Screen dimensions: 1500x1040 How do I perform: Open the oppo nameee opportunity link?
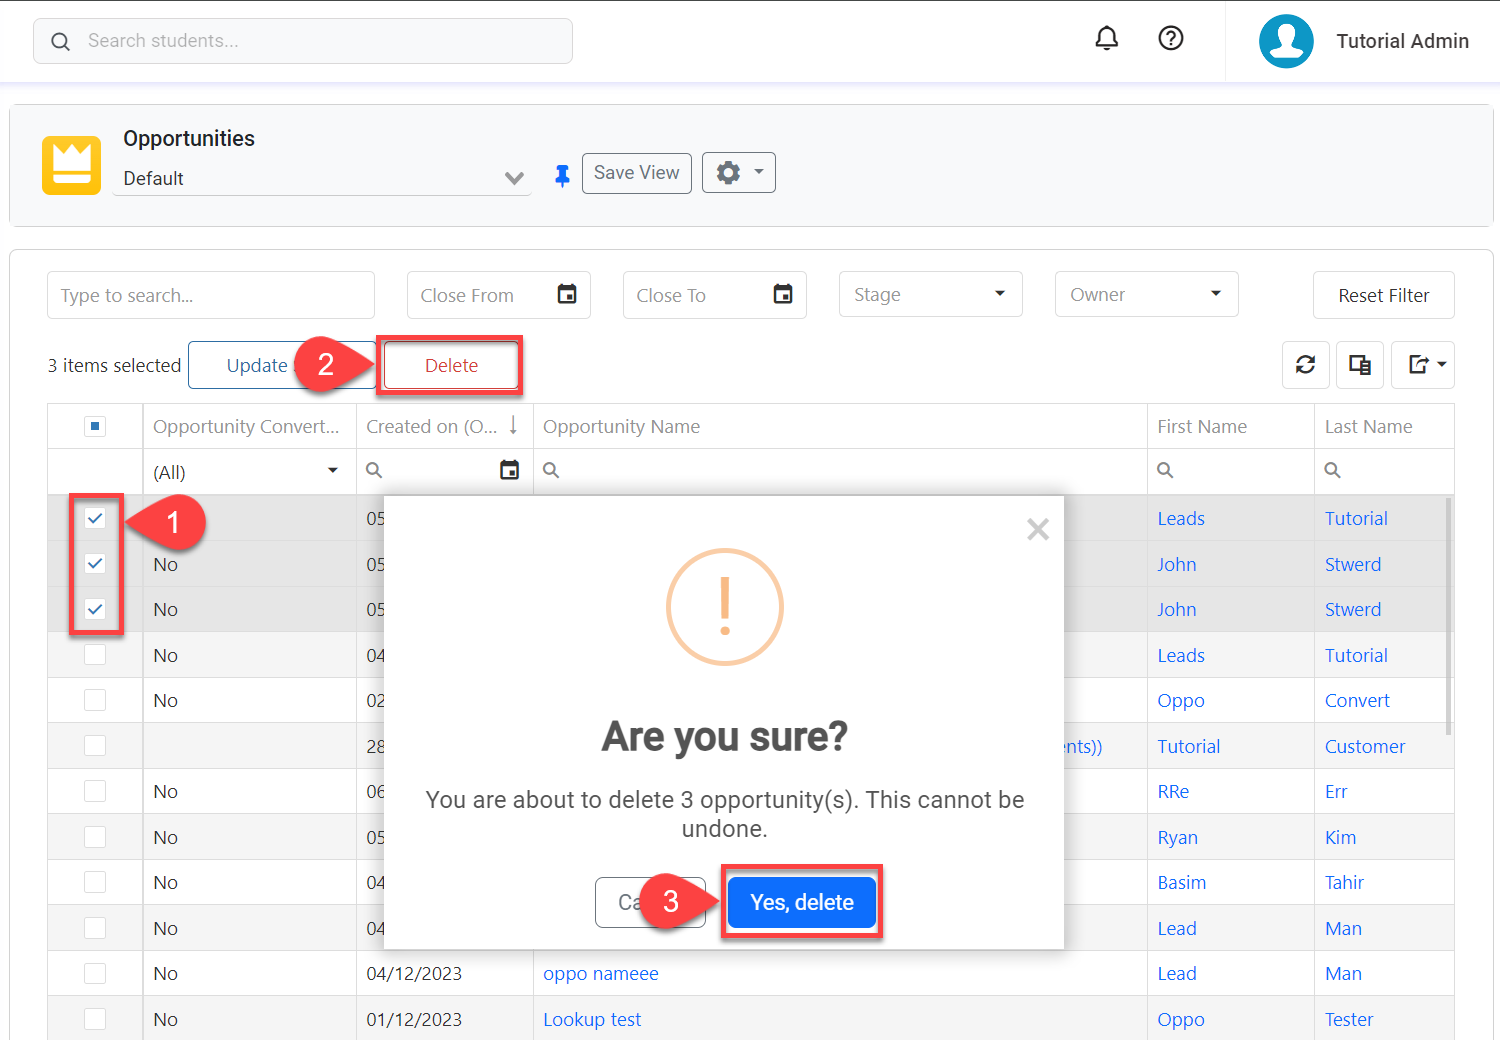601,973
